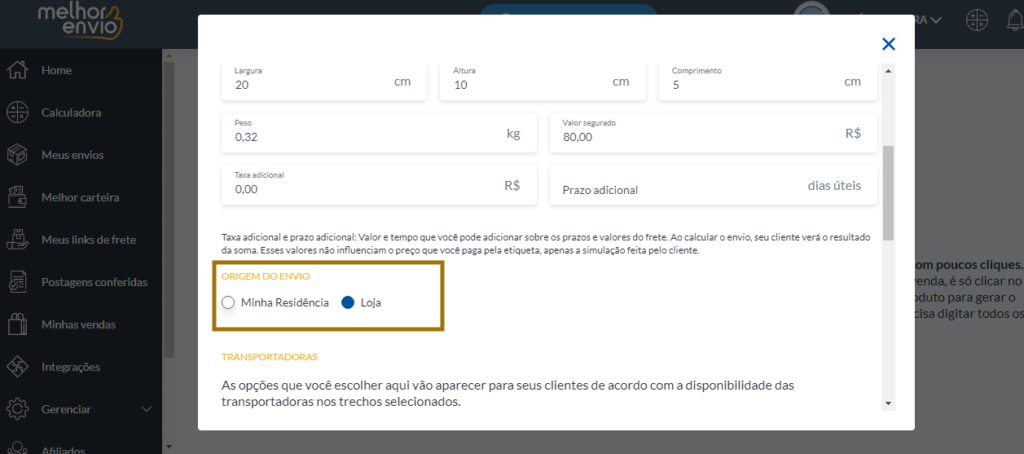Focus the Prazo adicional field
Viewport: 1024px width, 454px height.
pos(713,186)
